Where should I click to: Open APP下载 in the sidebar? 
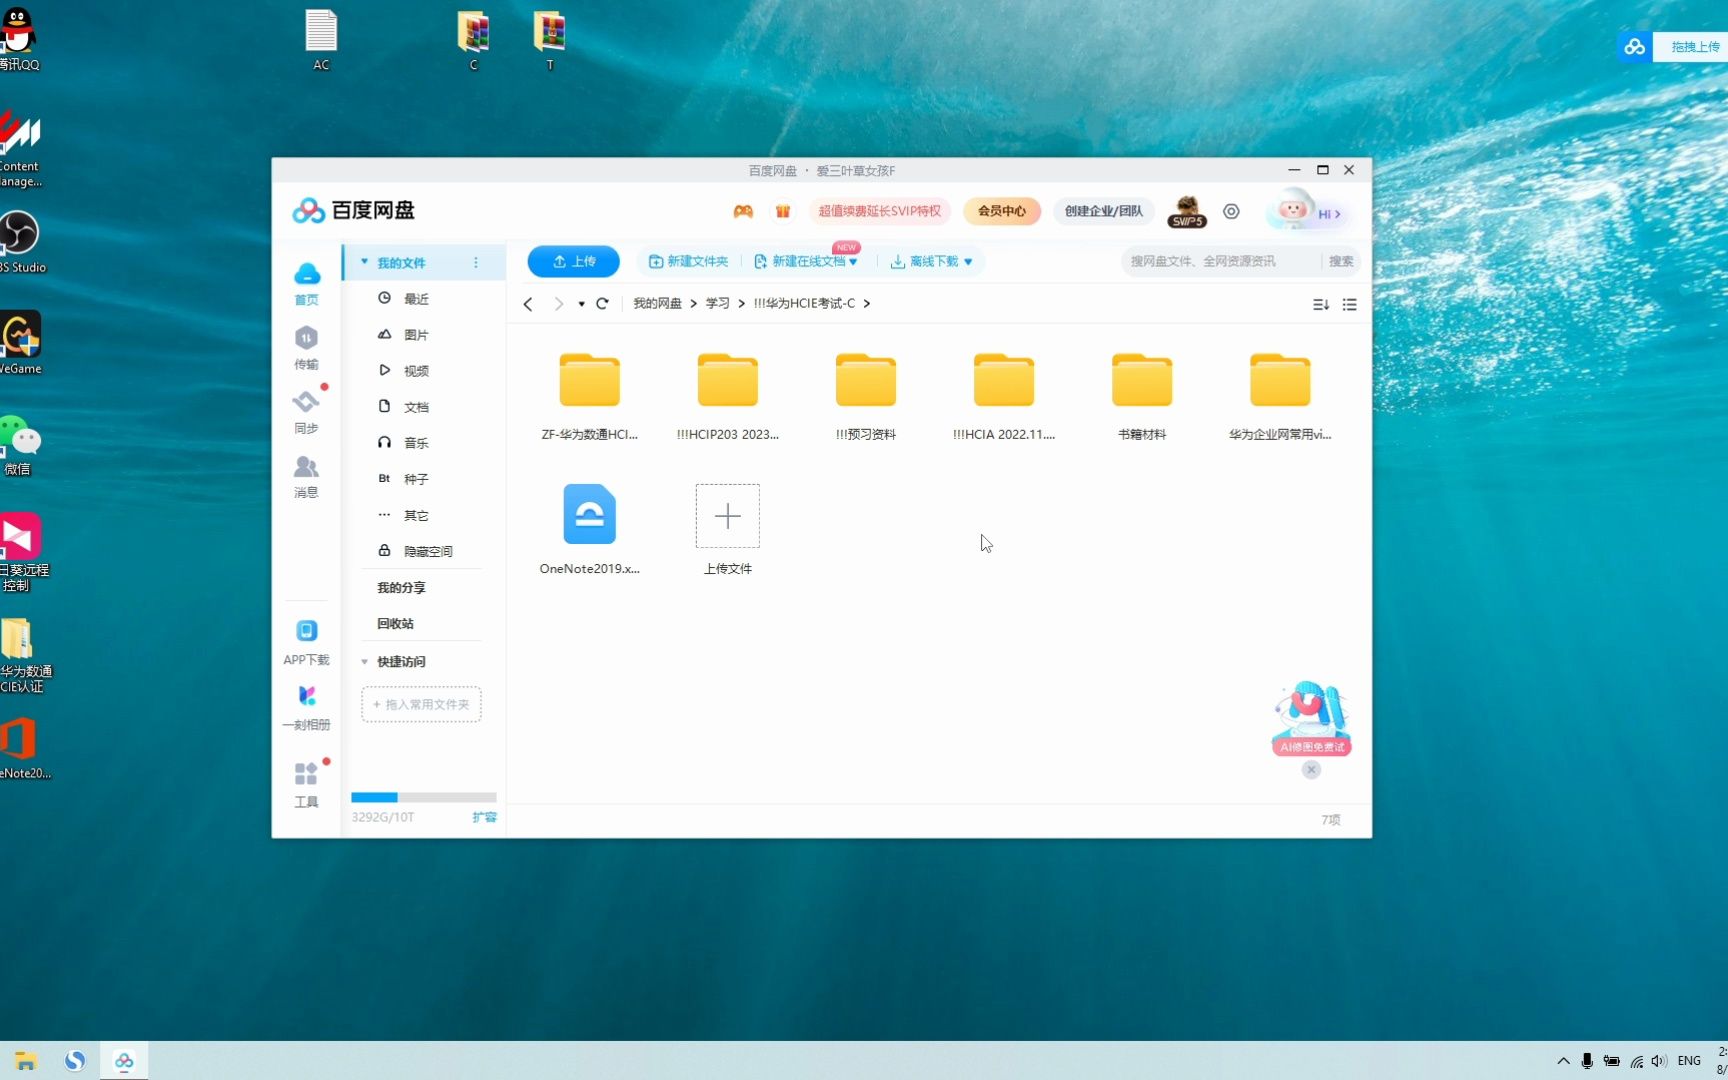[x=306, y=643]
